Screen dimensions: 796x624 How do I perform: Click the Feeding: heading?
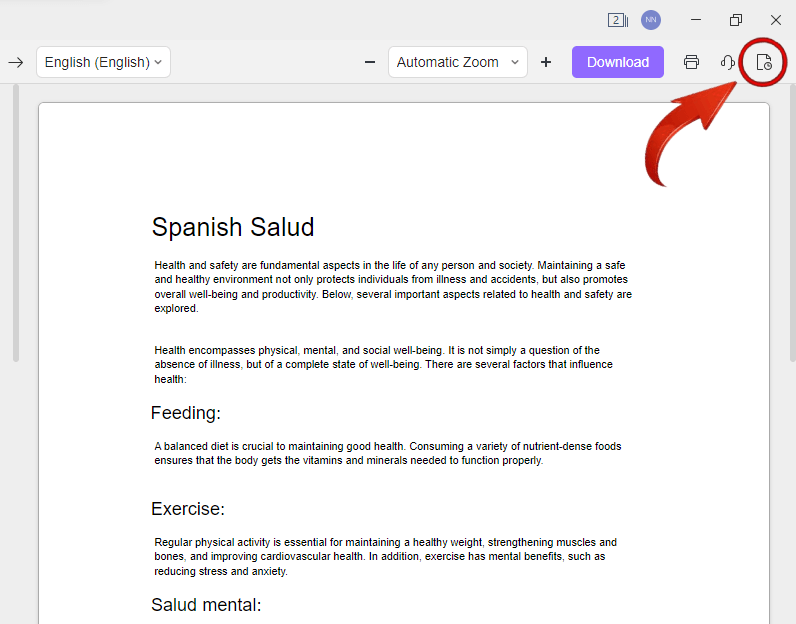tap(186, 413)
